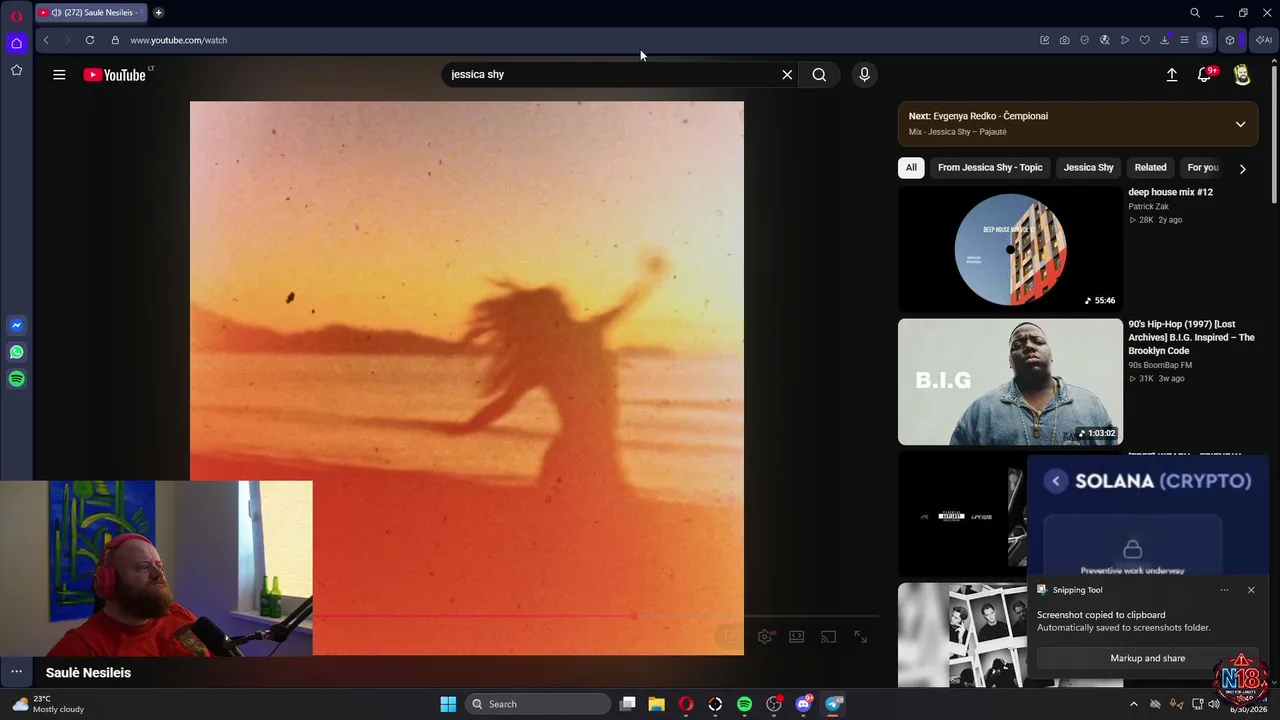Visit the Patrick Zak channel
Screen dimensions: 1280x720
coord(1148,207)
